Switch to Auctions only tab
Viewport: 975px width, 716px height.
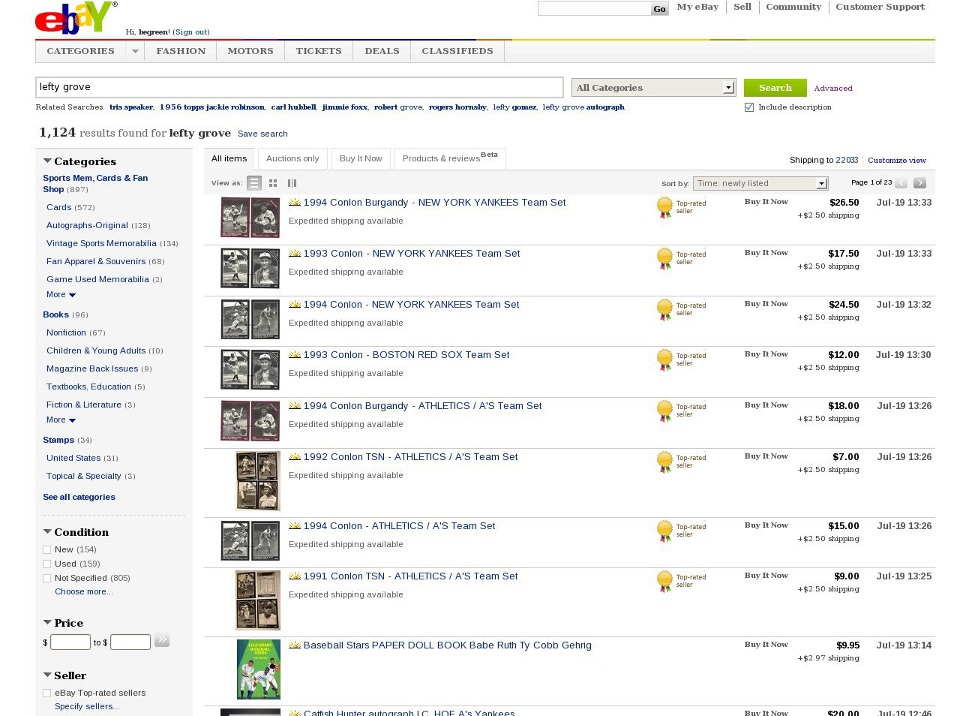pyautogui.click(x=292, y=158)
